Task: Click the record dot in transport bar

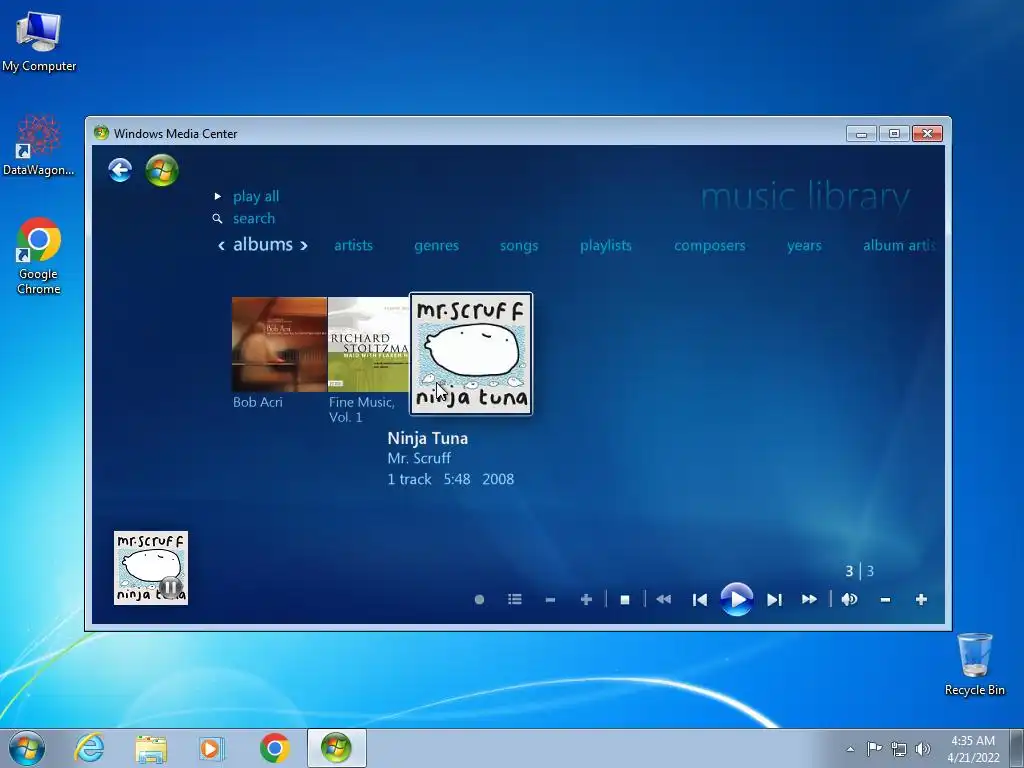Action: pos(479,600)
